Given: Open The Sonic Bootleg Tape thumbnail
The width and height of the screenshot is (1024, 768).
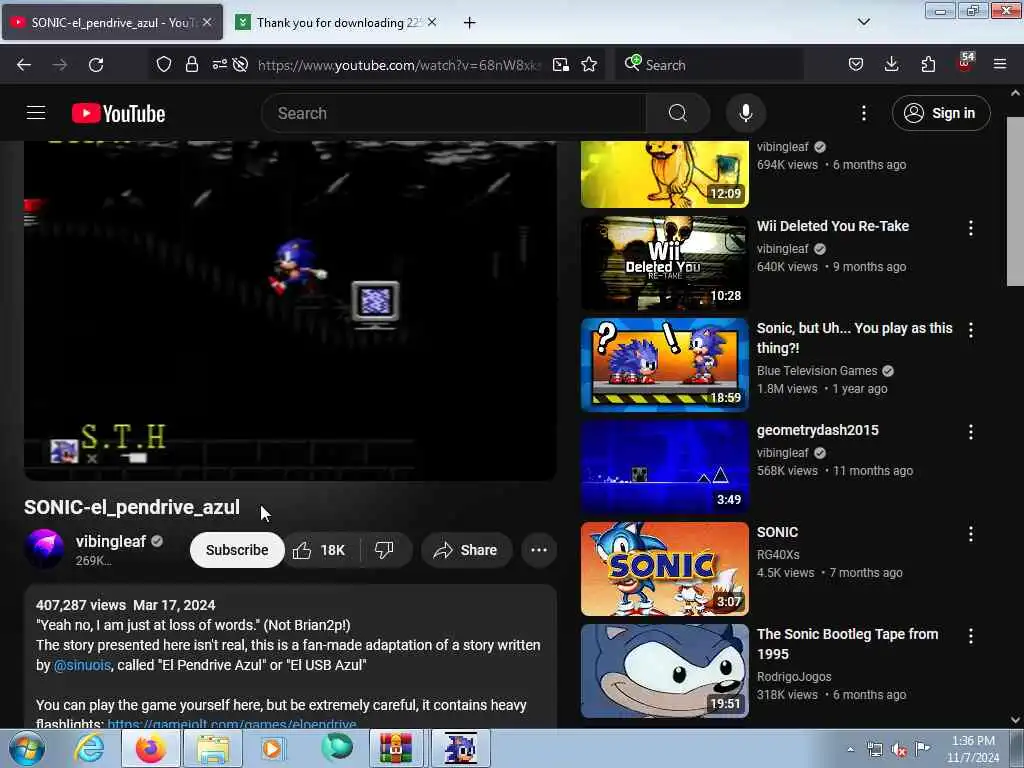Looking at the screenshot, I should coord(665,671).
